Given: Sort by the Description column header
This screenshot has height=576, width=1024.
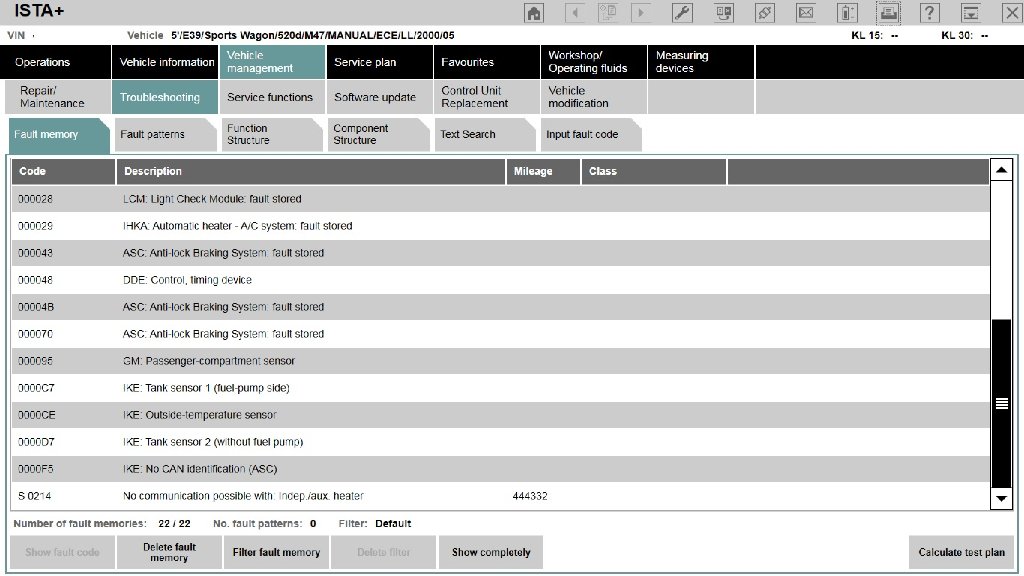Looking at the screenshot, I should [x=311, y=171].
